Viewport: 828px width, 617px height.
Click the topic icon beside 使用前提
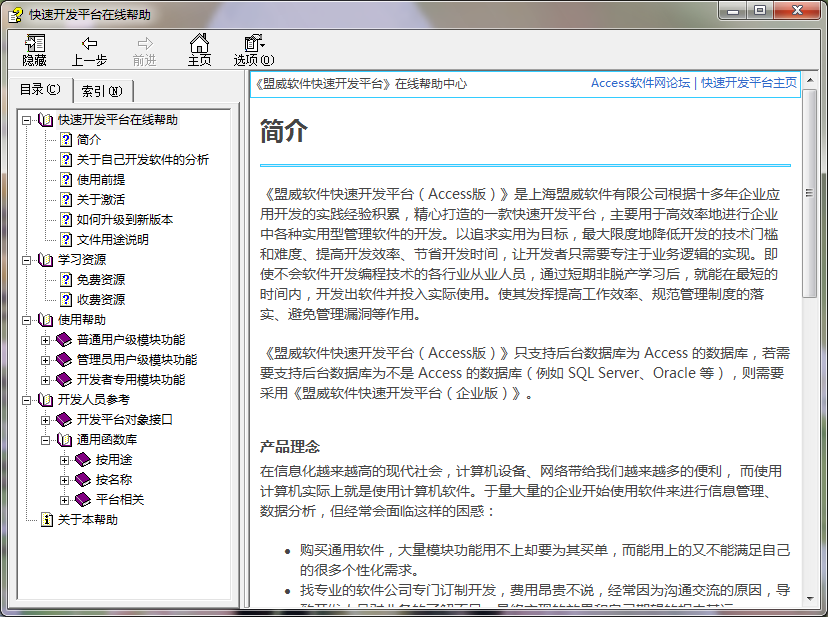(65, 180)
